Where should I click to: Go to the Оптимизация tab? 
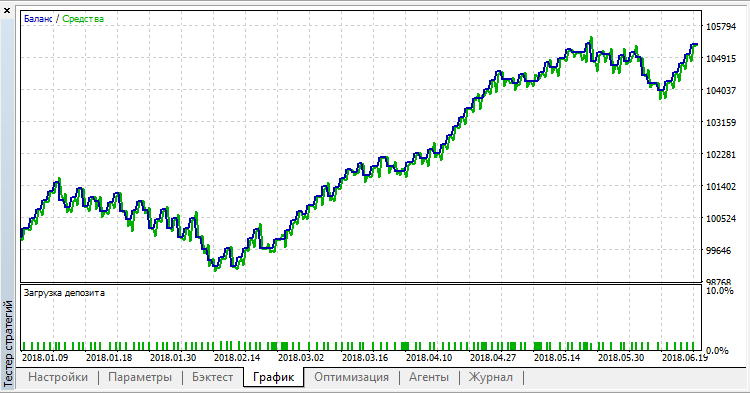coord(351,377)
